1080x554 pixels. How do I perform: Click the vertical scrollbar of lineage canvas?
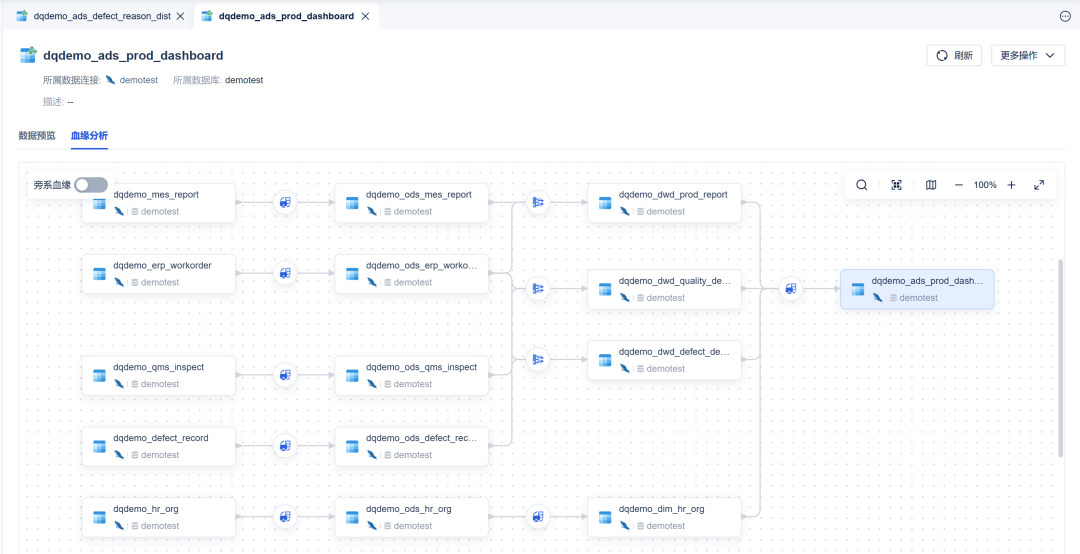1061,358
